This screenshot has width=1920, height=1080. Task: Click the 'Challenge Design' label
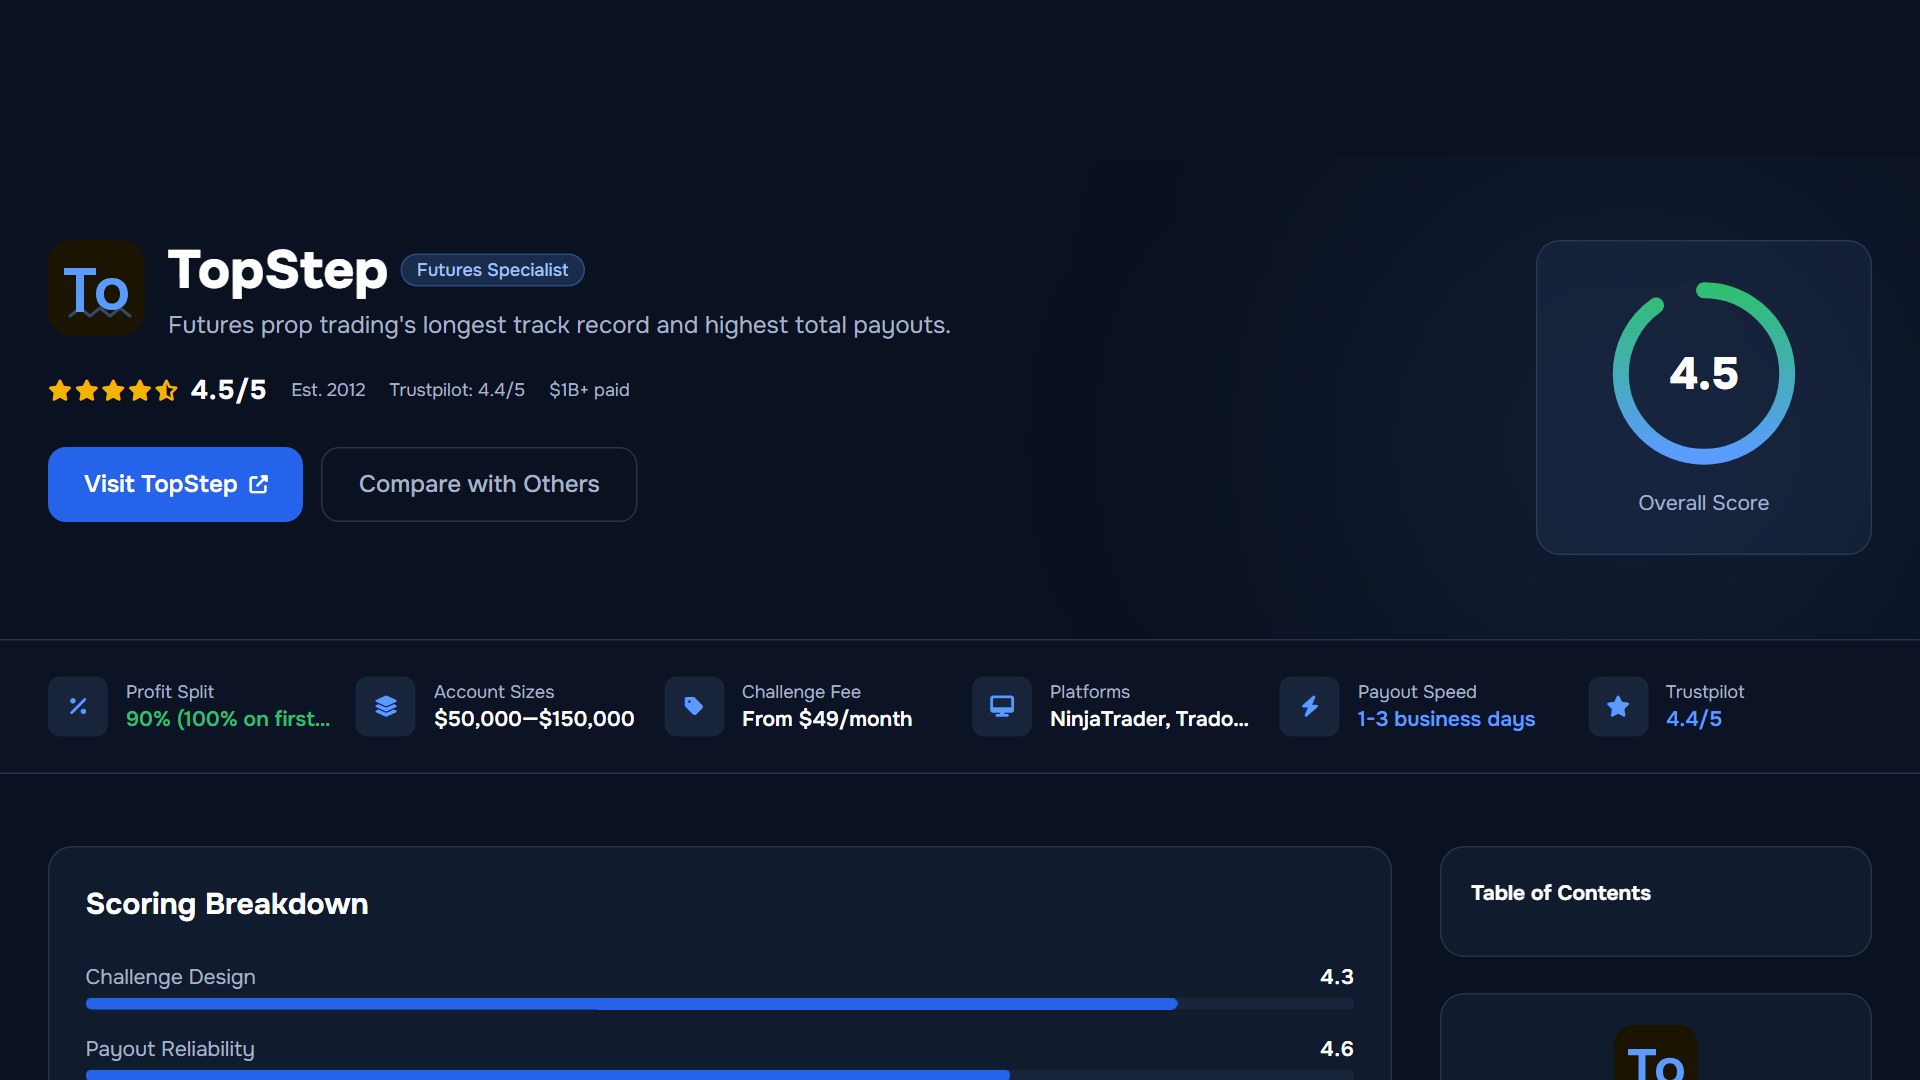coord(170,977)
